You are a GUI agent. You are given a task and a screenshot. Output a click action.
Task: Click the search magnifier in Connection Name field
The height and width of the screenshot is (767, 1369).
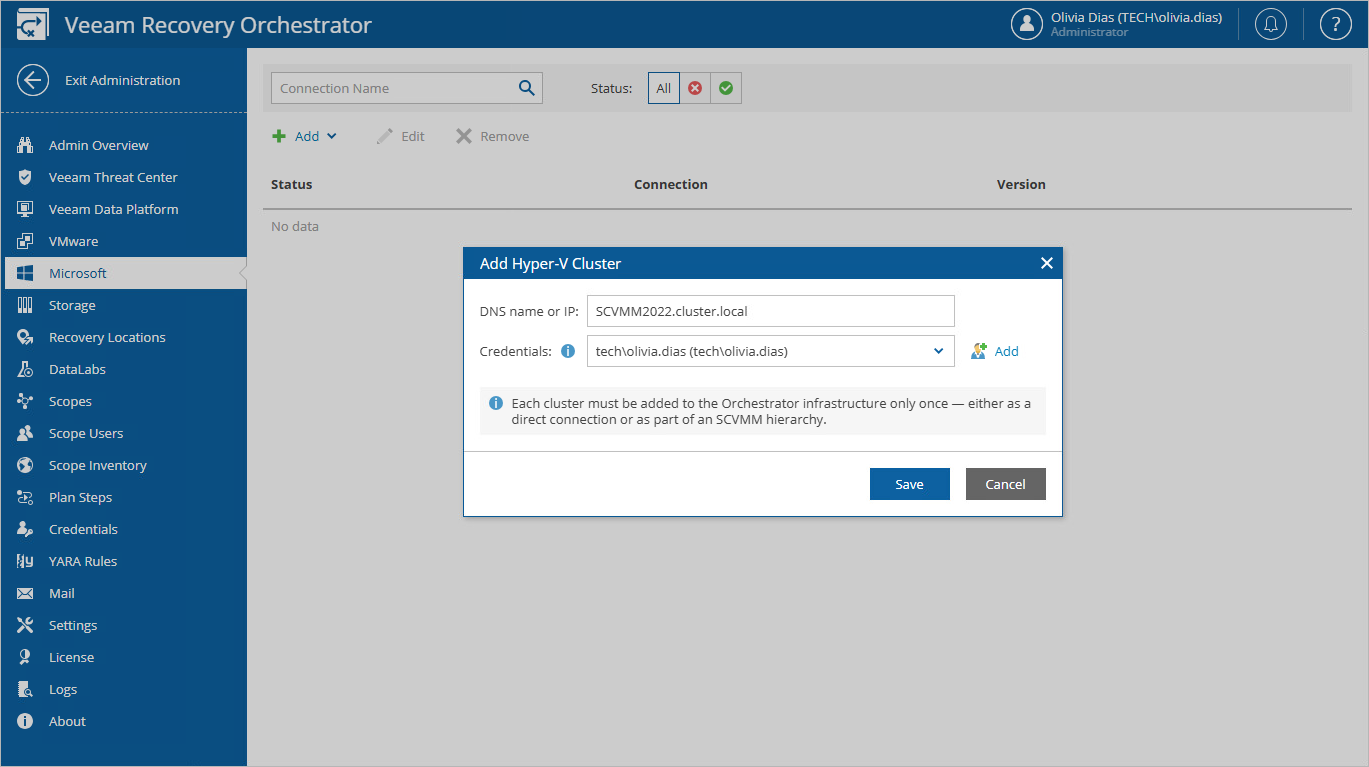click(526, 88)
